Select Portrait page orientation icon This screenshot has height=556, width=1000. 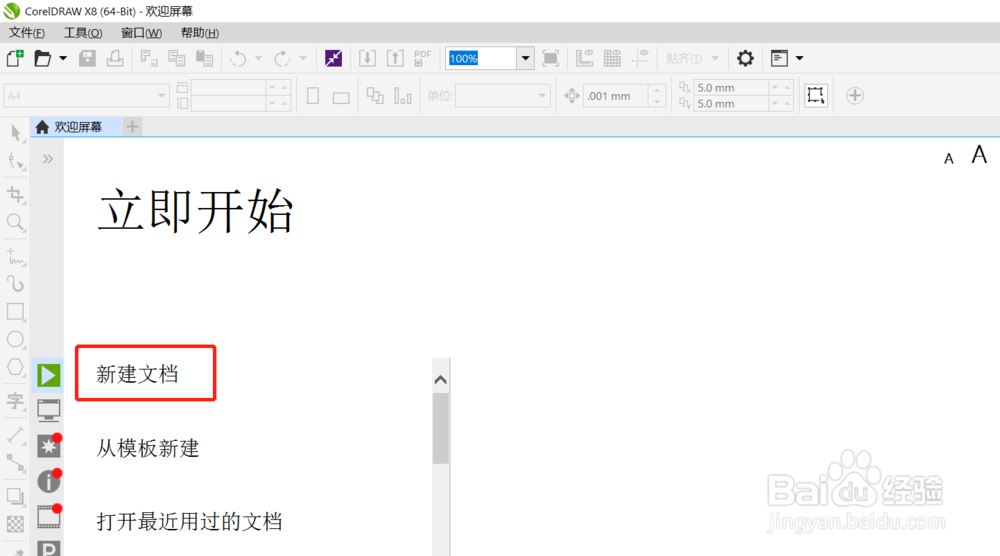pyautogui.click(x=313, y=96)
